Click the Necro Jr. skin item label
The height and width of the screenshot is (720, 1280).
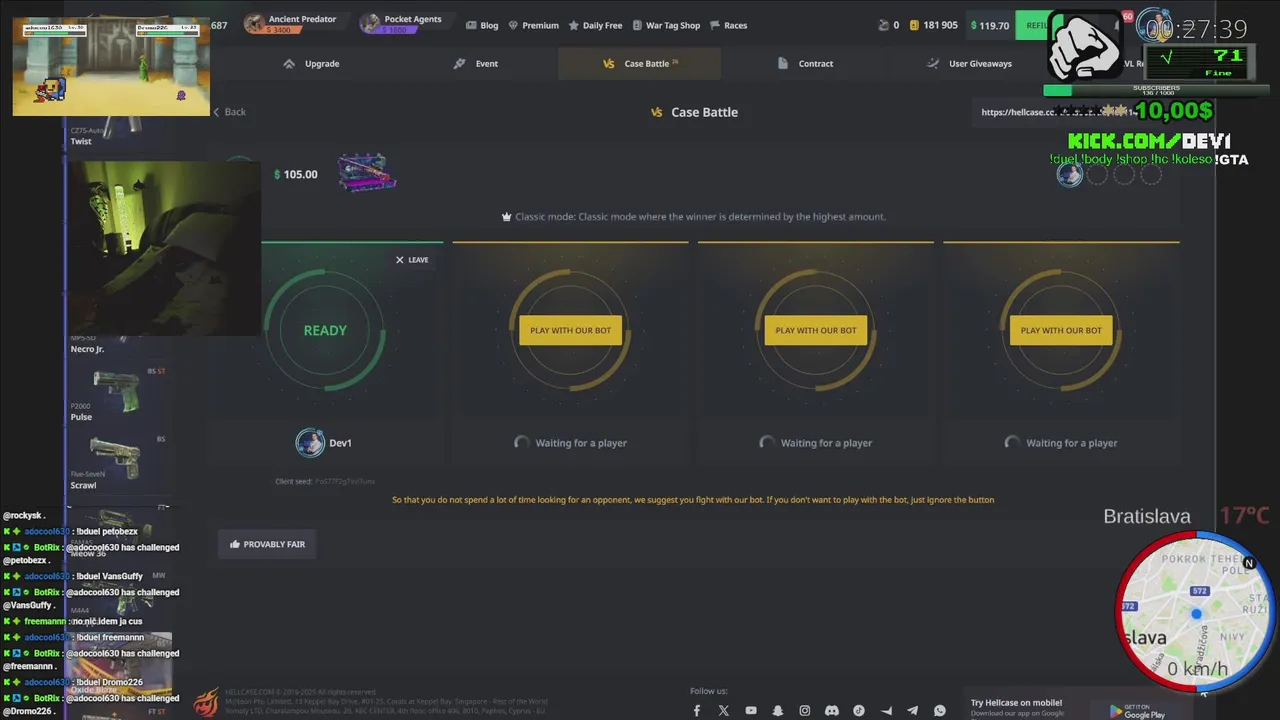click(x=87, y=349)
